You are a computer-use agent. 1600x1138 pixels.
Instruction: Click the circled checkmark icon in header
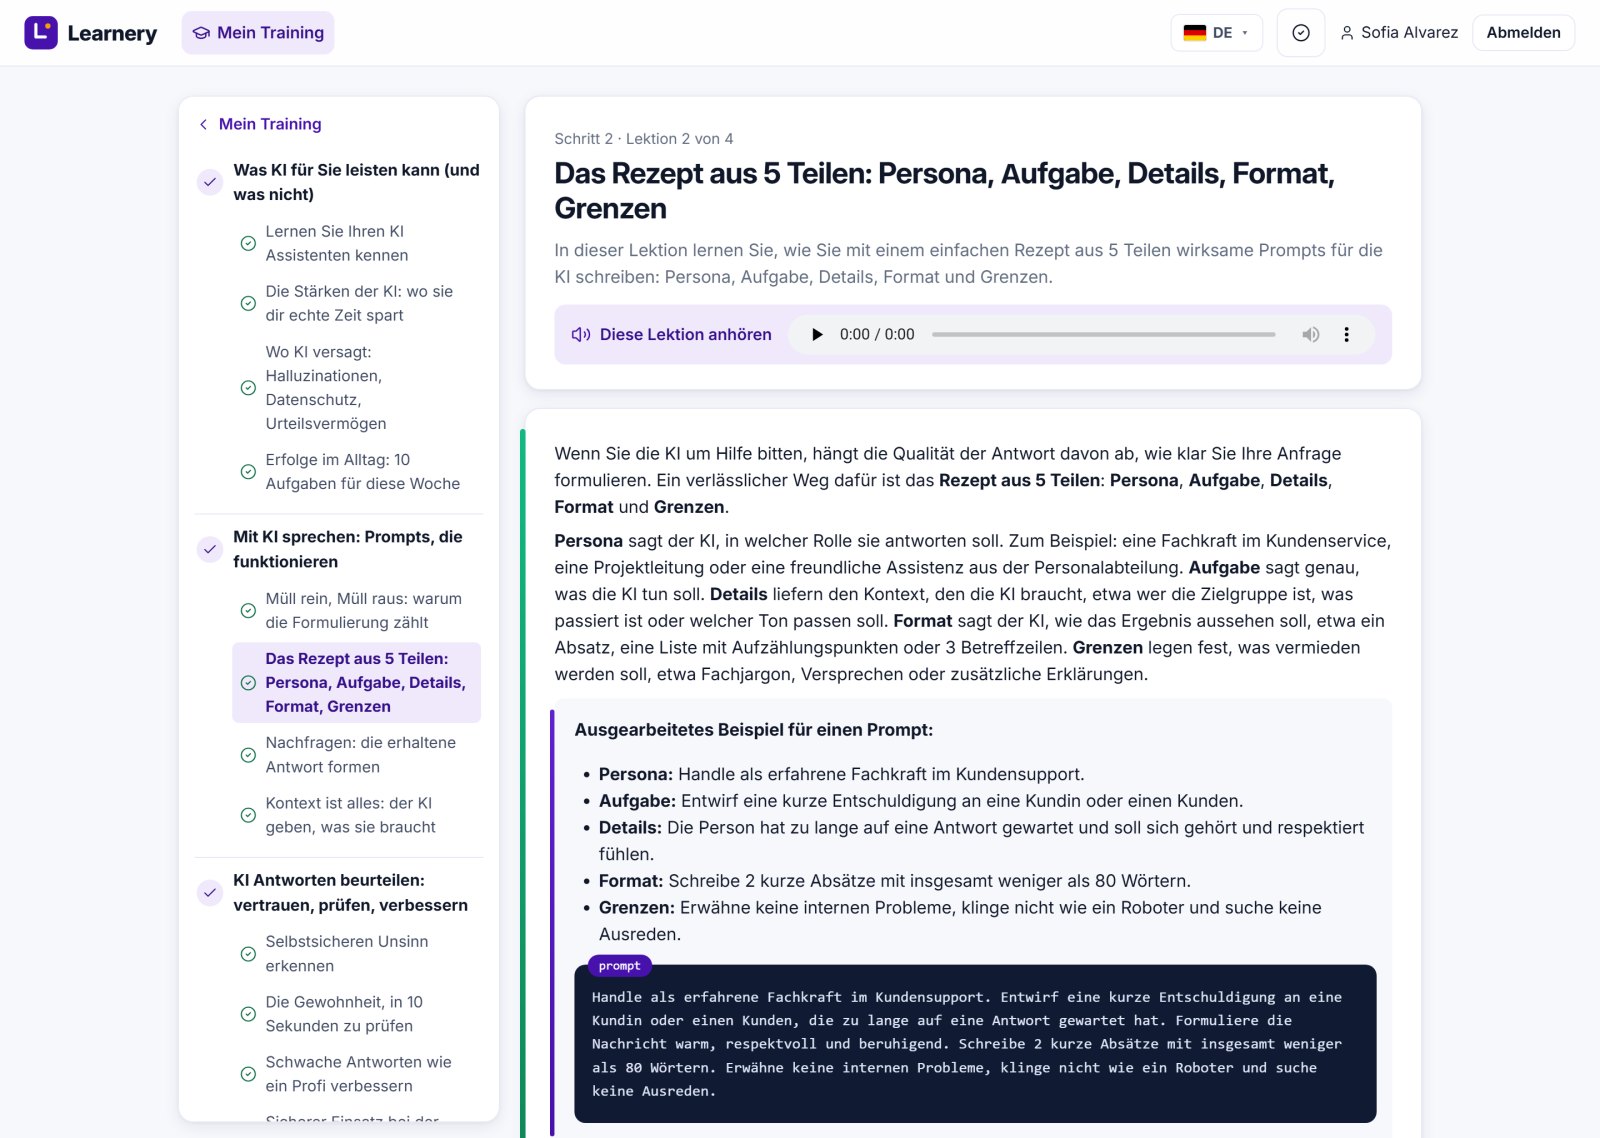click(x=1301, y=33)
